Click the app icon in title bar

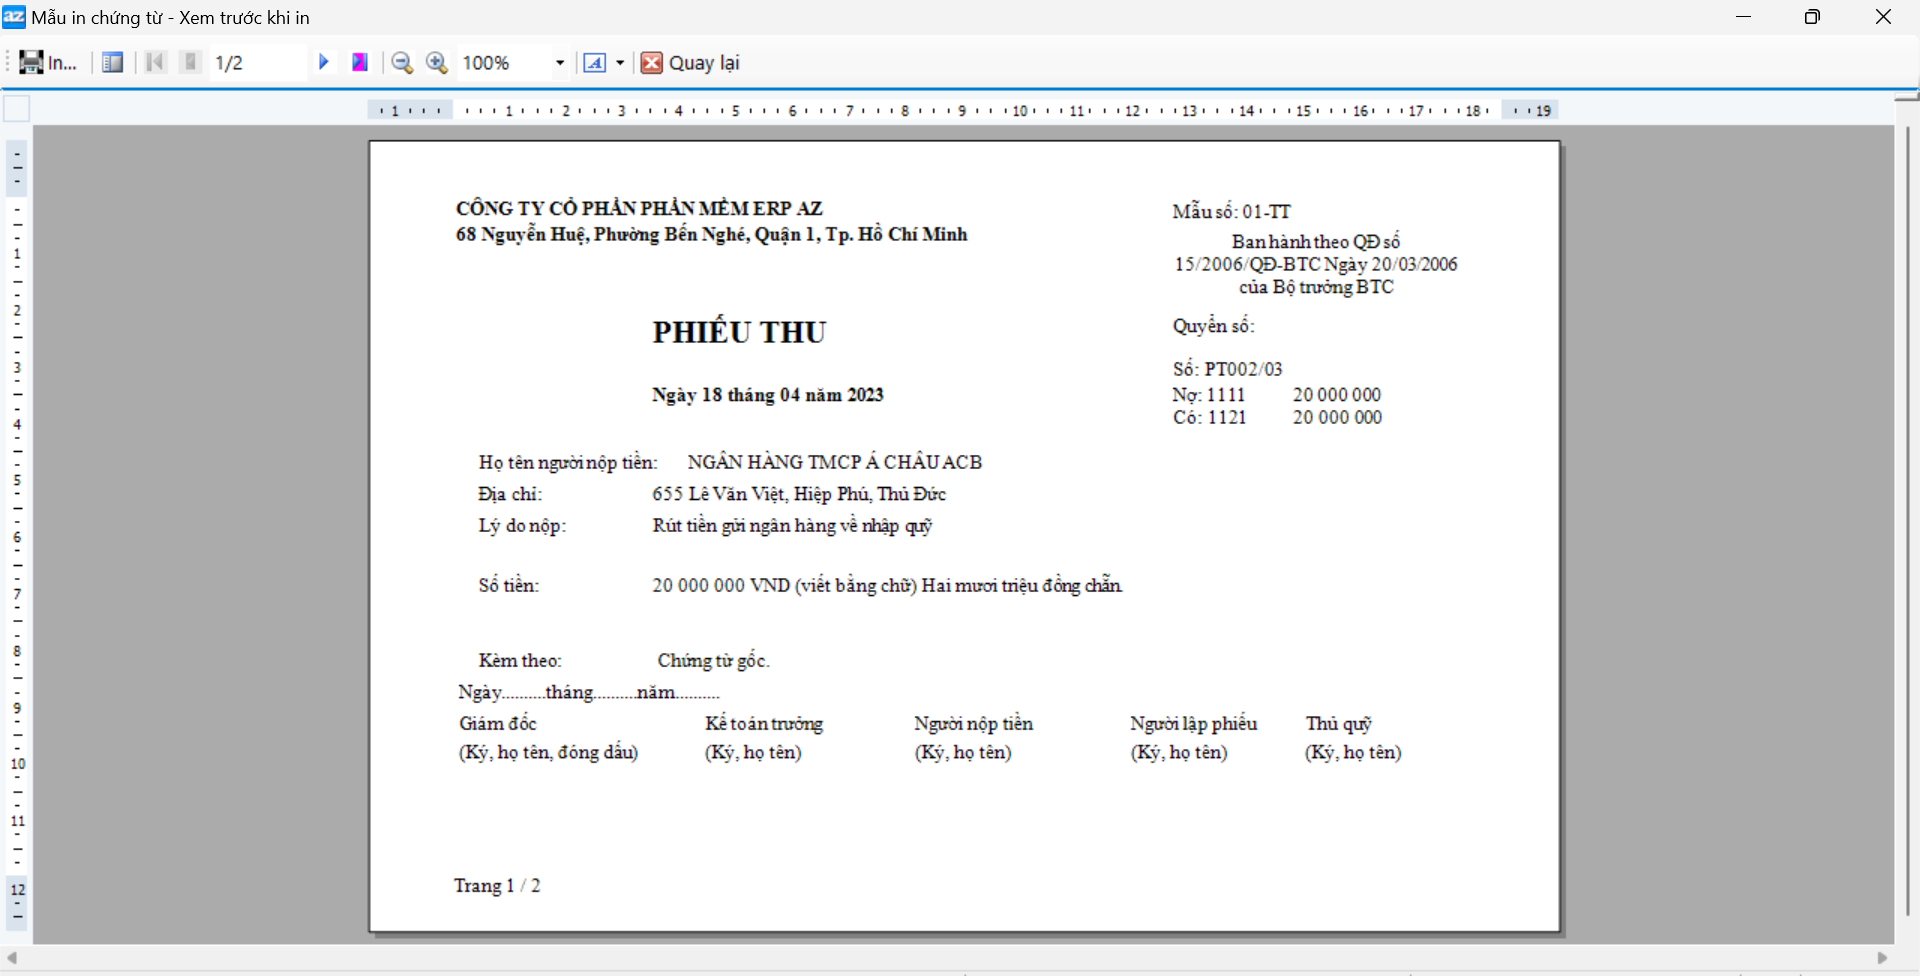(x=14, y=17)
